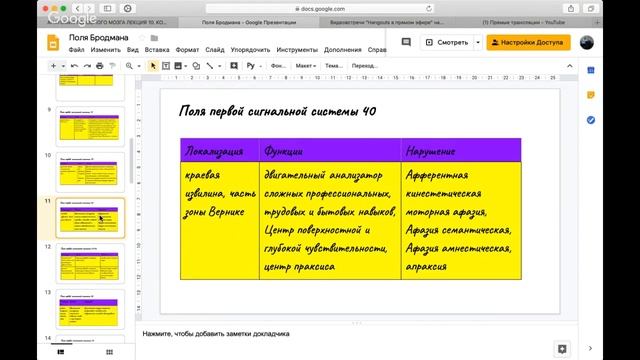This screenshot has height=360, width=640.
Task: Click the new slide plus button
Action: click(53, 66)
